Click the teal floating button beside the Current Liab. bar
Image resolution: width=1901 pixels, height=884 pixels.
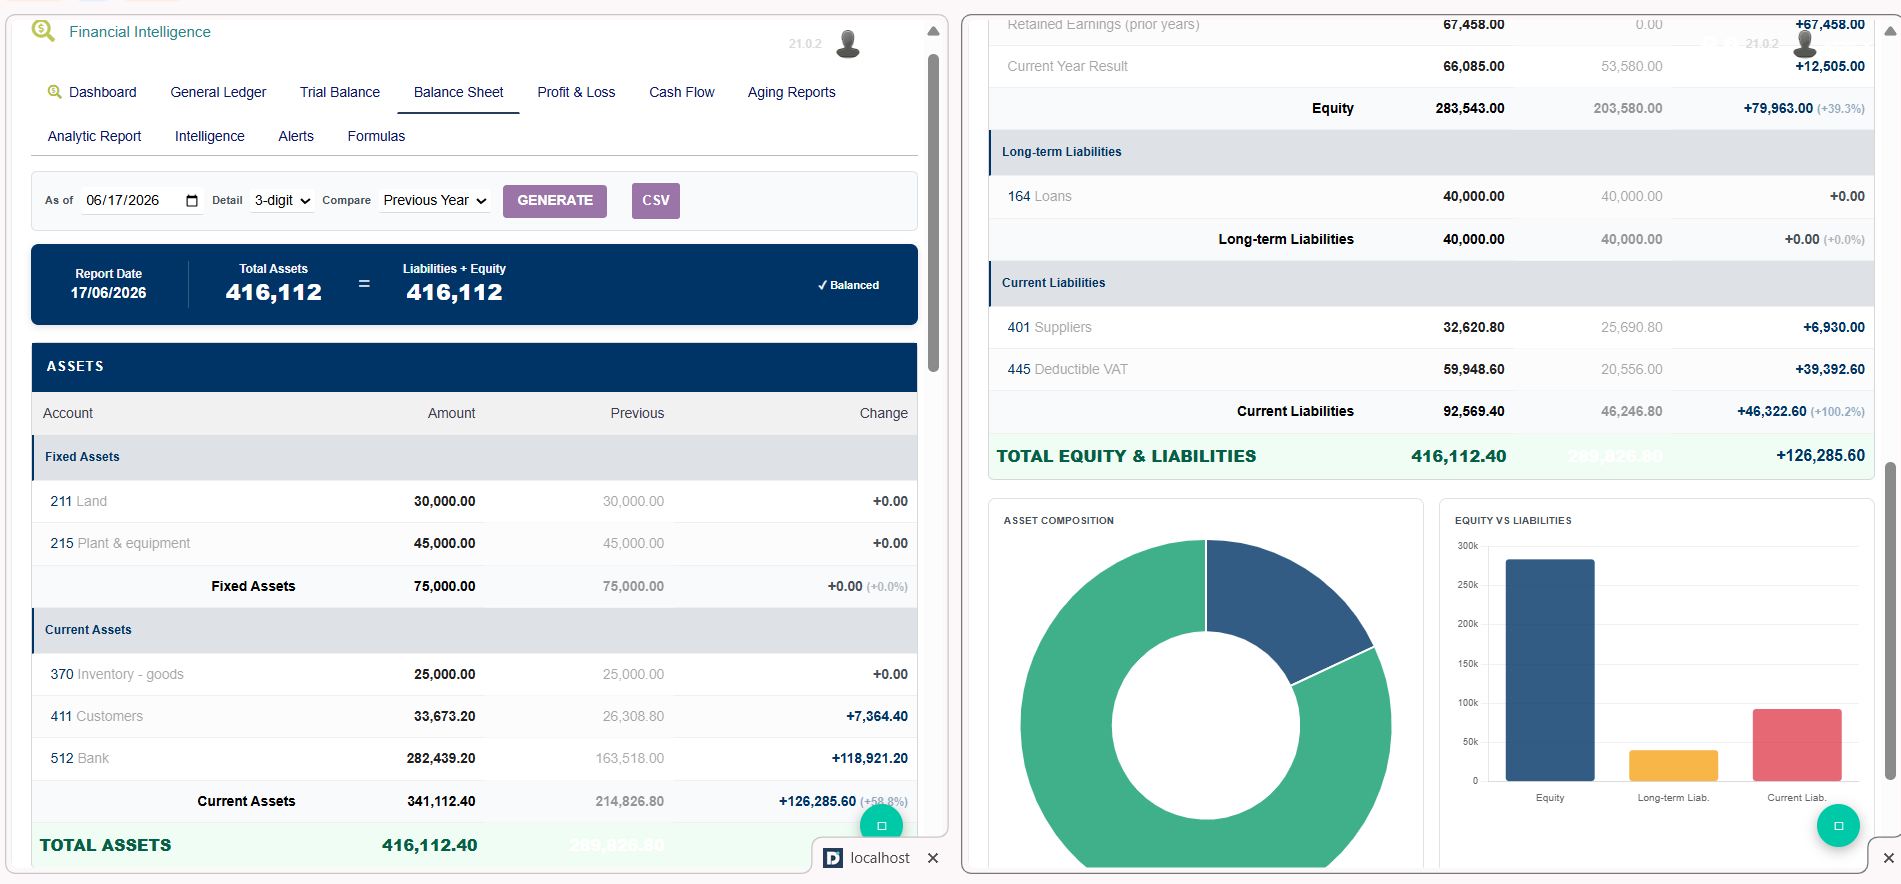pyautogui.click(x=1838, y=825)
